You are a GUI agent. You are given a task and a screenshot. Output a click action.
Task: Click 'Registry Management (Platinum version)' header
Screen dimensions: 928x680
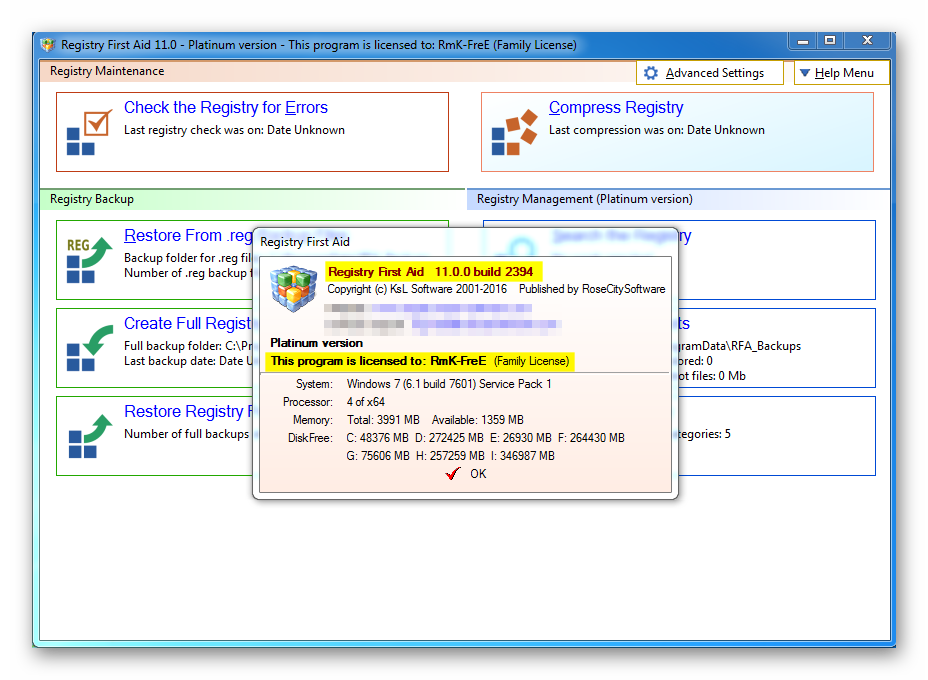(585, 199)
